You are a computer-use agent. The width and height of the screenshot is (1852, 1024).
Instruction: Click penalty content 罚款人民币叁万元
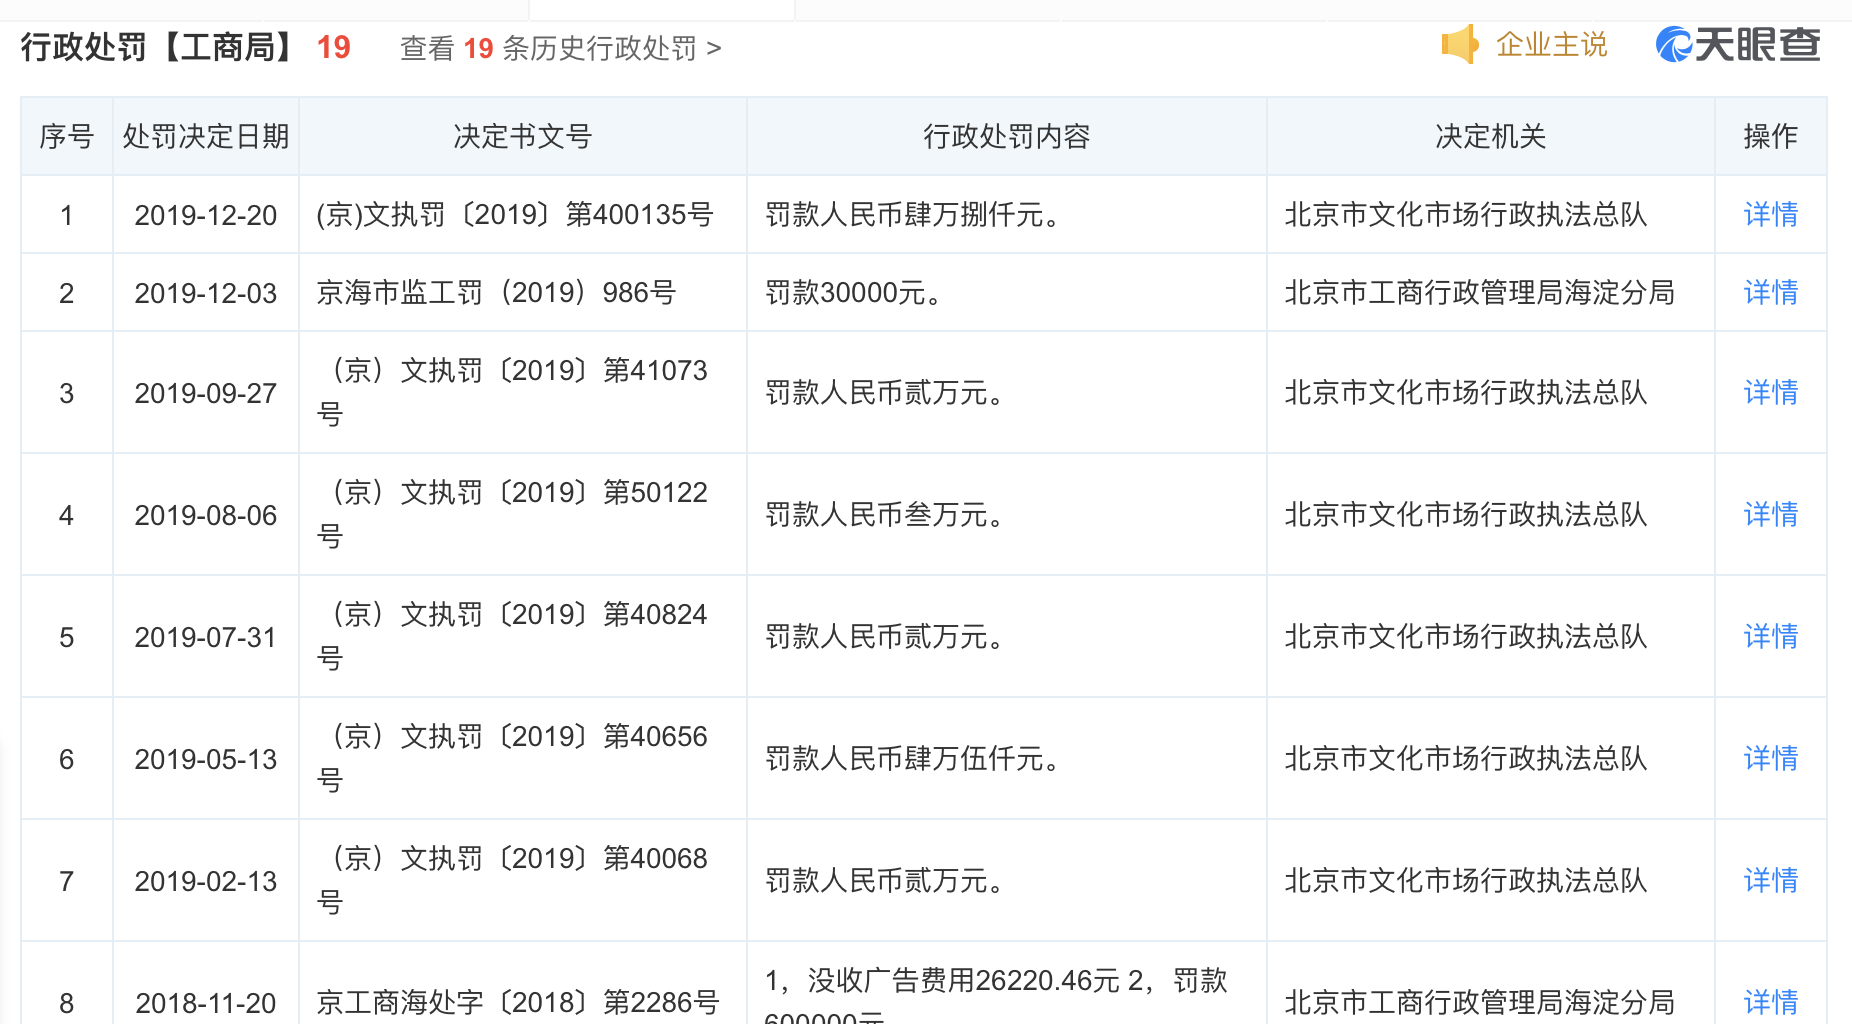click(887, 515)
